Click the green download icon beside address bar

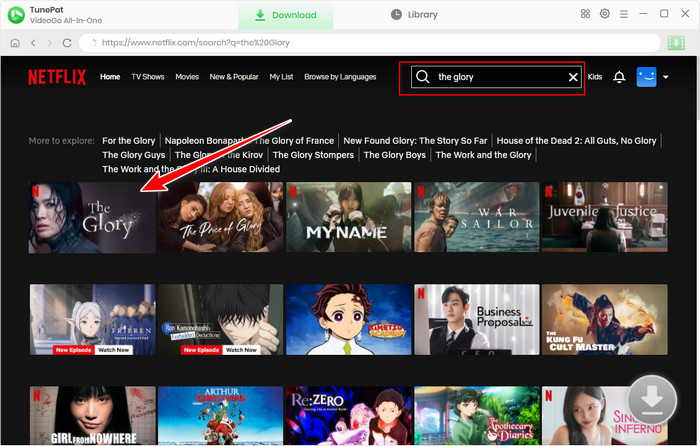(678, 43)
